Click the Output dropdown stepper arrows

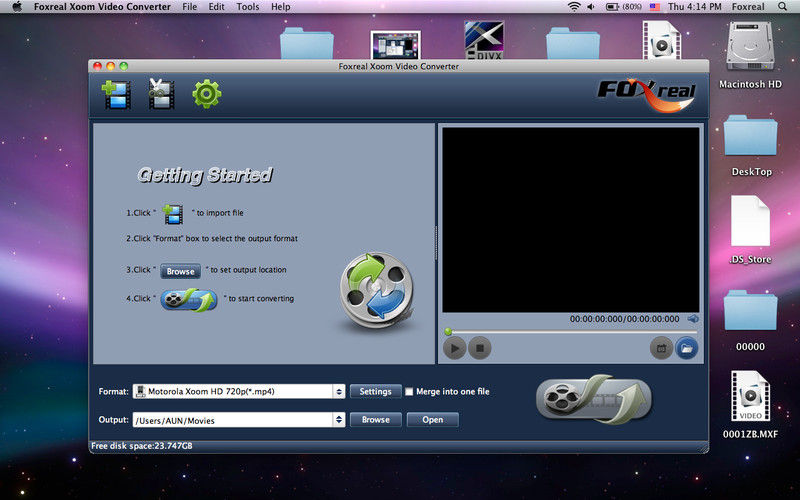click(339, 420)
